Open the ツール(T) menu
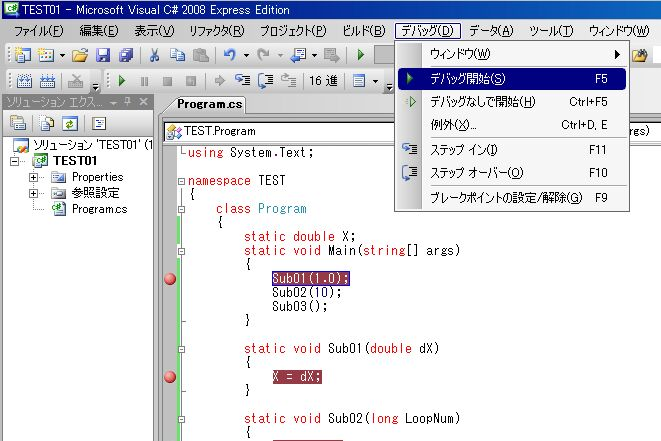This screenshot has width=661, height=441. pos(551,31)
